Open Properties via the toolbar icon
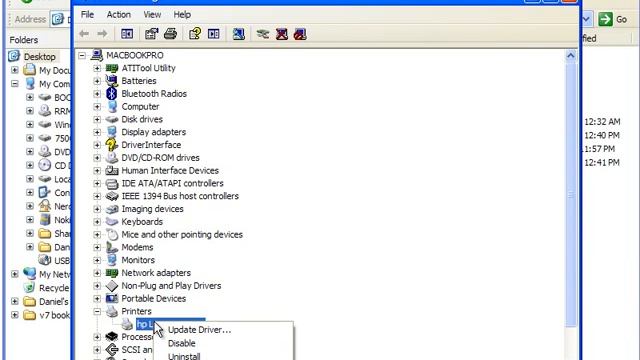640x360 pixels. (x=151, y=34)
